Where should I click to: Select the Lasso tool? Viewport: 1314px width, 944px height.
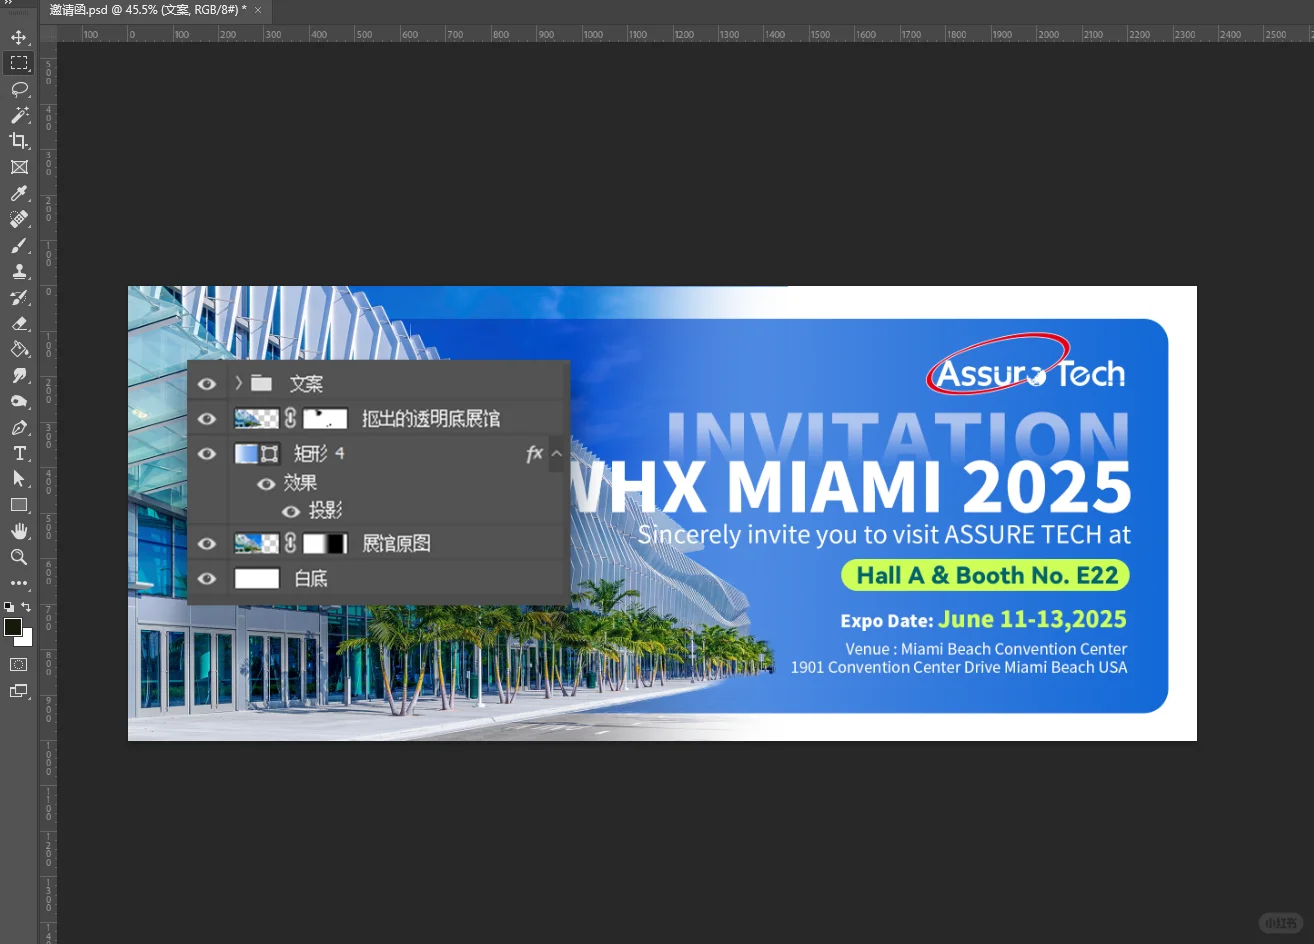pyautogui.click(x=19, y=89)
